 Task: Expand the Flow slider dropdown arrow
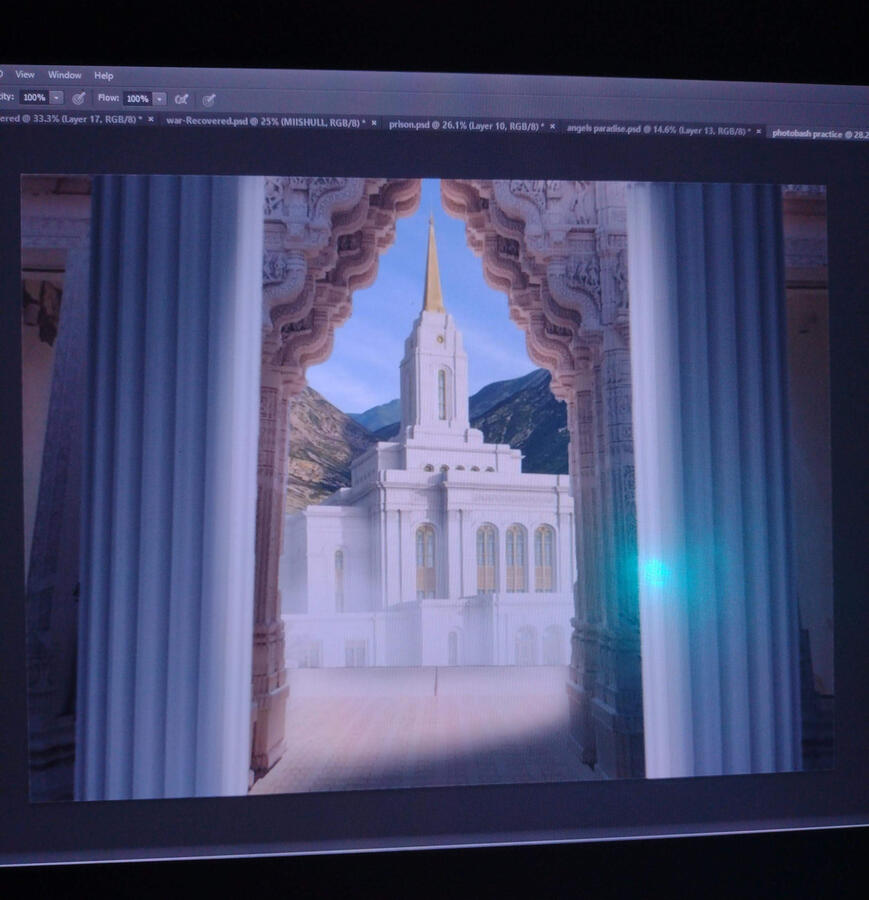click(159, 99)
